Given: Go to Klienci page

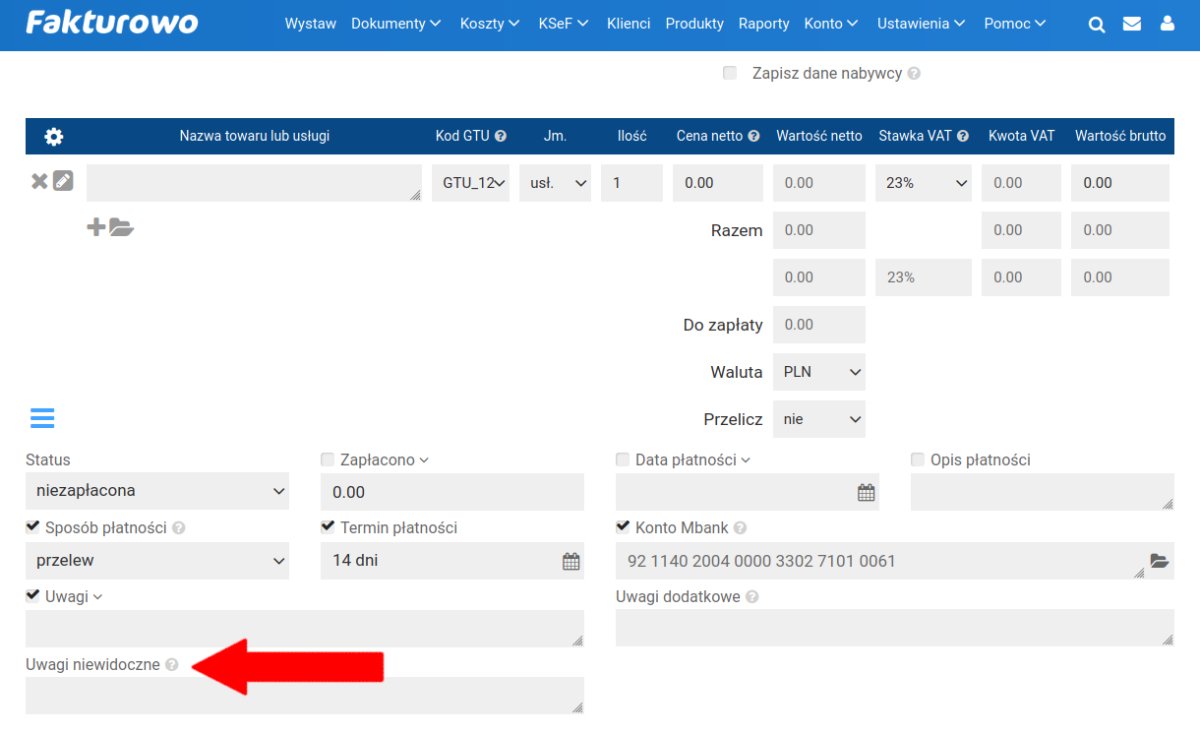Looking at the screenshot, I should (x=628, y=24).
